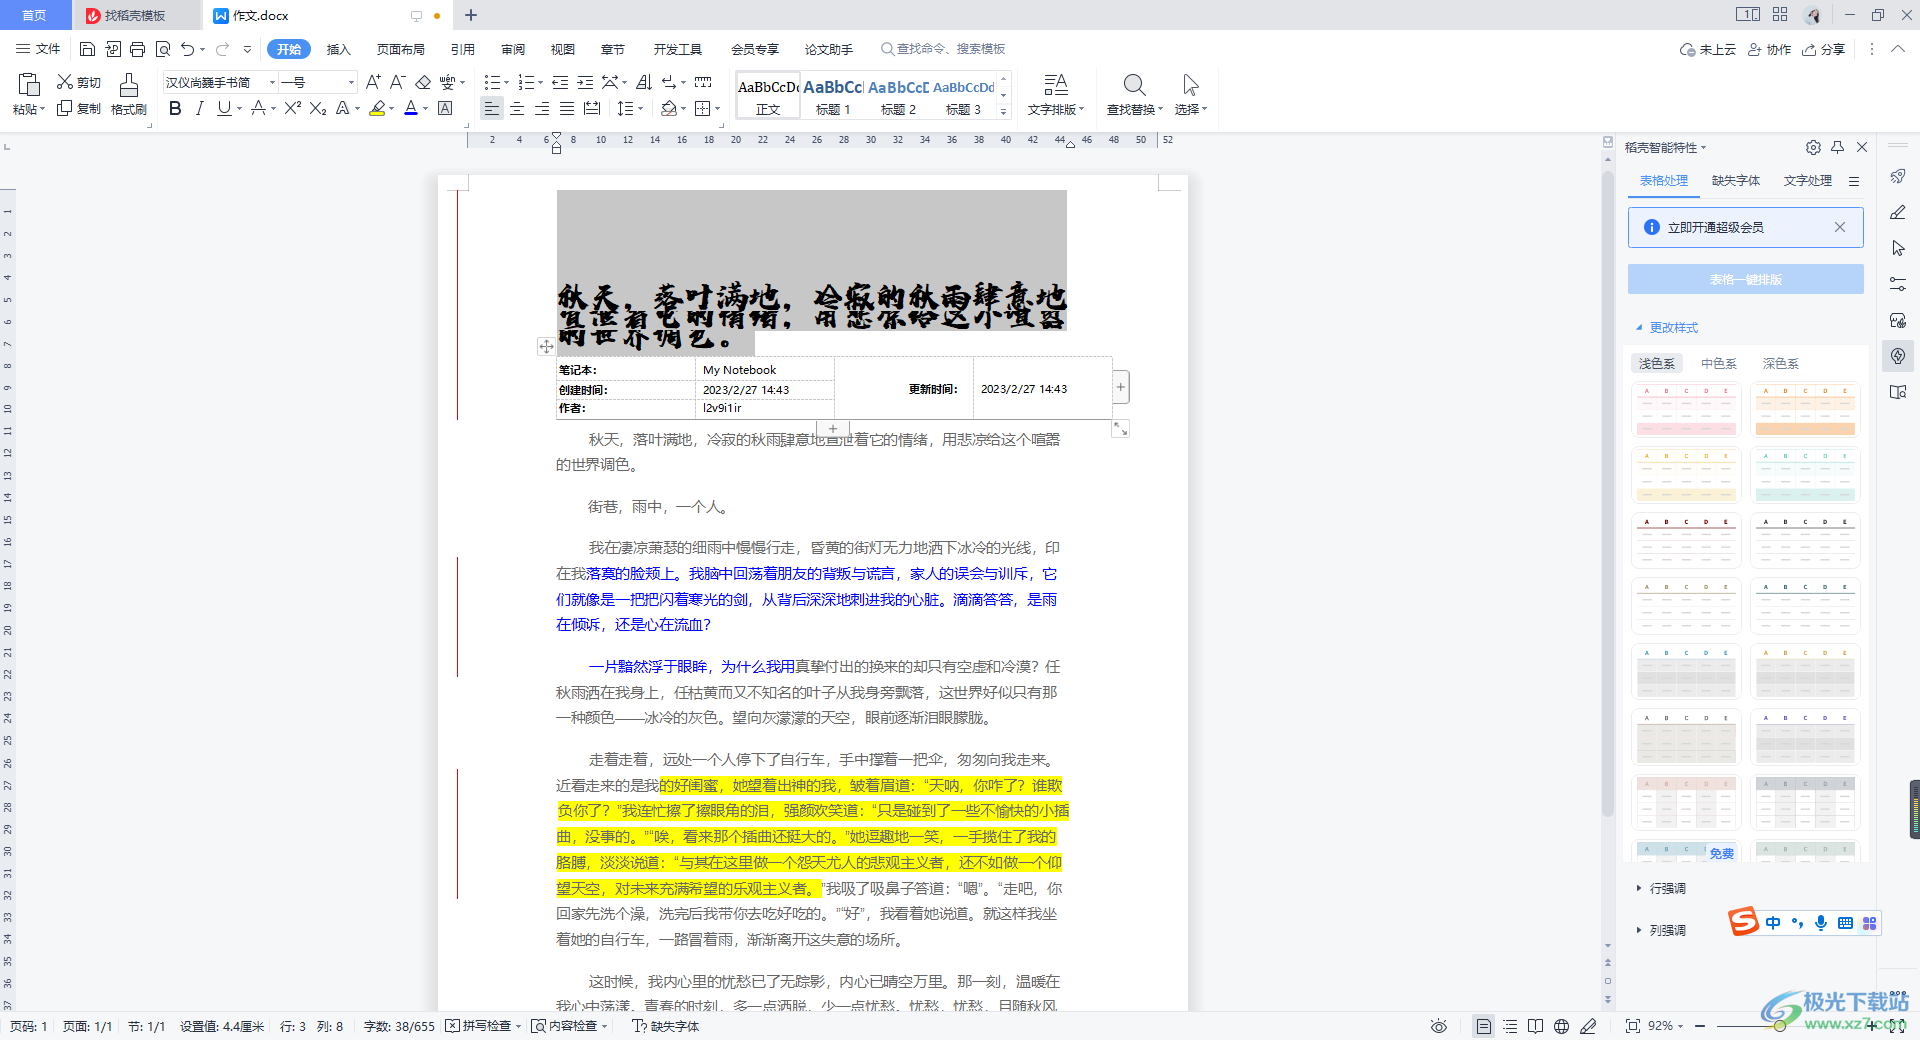Click the undo arrow icon
1920x1040 pixels.
coord(187,49)
